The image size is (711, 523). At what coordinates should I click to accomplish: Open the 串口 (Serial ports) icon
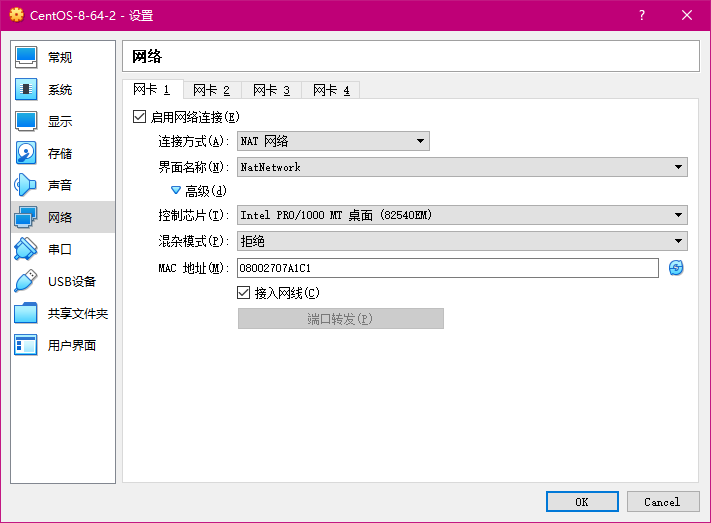(26, 249)
